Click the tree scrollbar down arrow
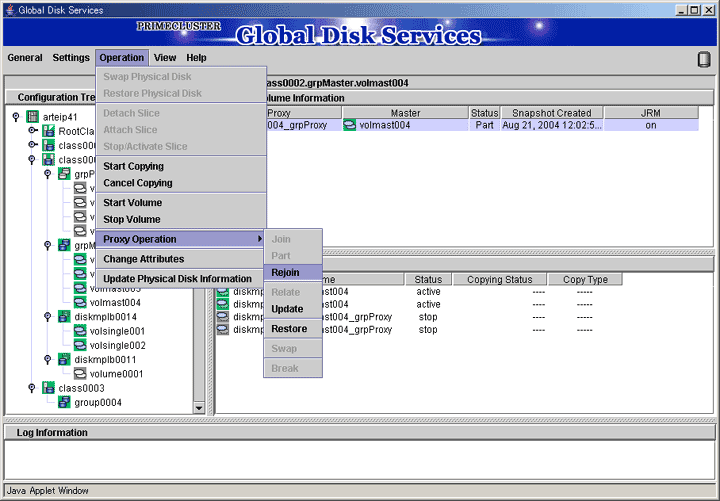The height and width of the screenshot is (501, 720). click(199, 408)
